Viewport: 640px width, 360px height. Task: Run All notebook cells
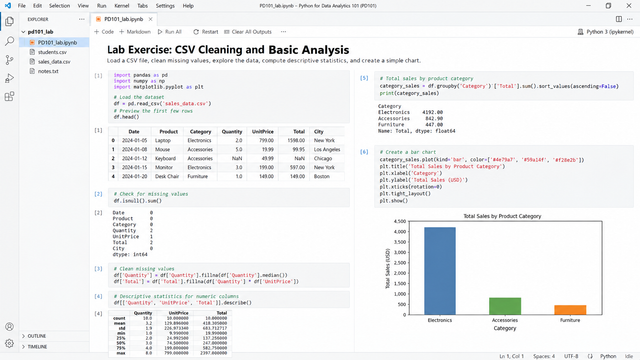169,32
